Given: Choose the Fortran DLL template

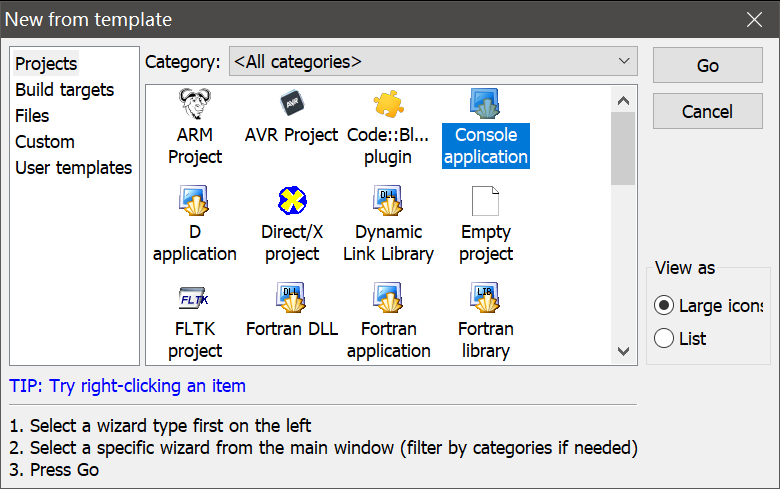Looking at the screenshot, I should tap(291, 298).
